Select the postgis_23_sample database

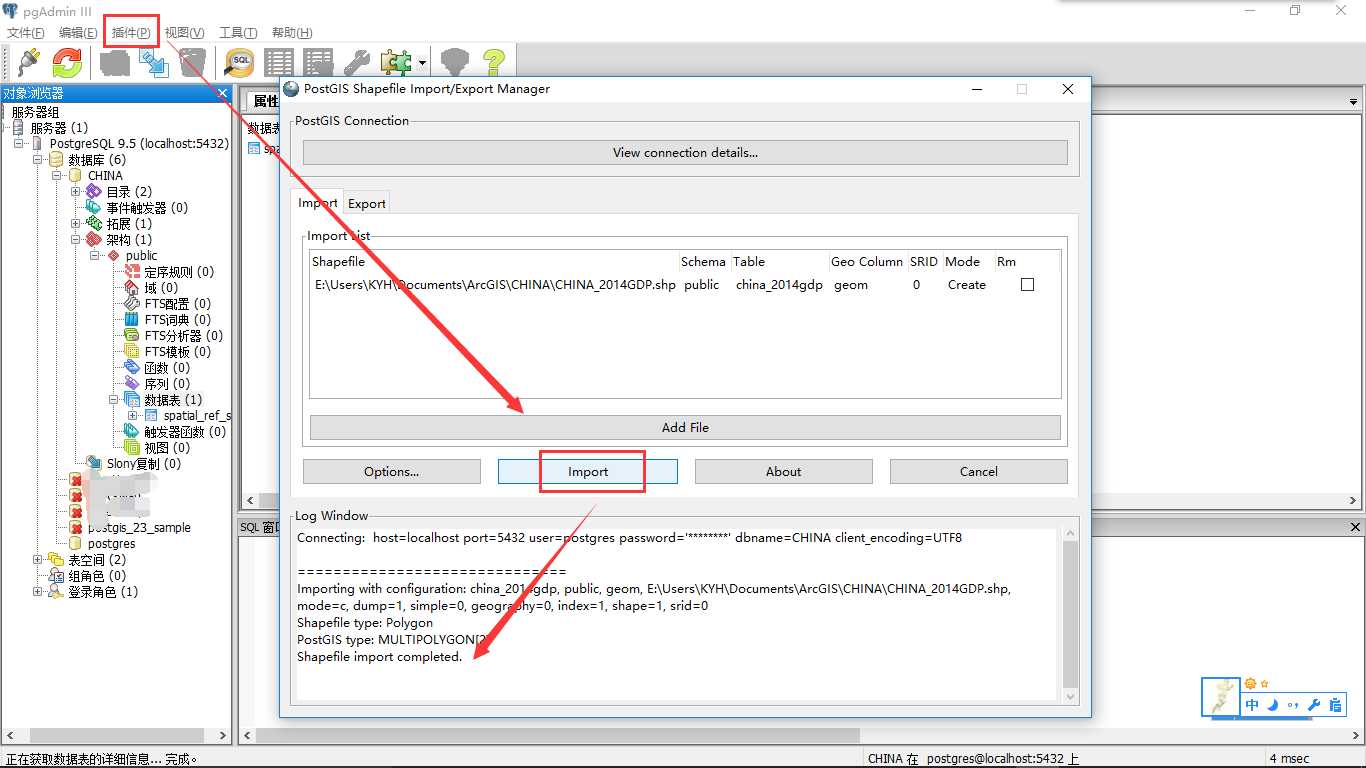click(x=139, y=527)
